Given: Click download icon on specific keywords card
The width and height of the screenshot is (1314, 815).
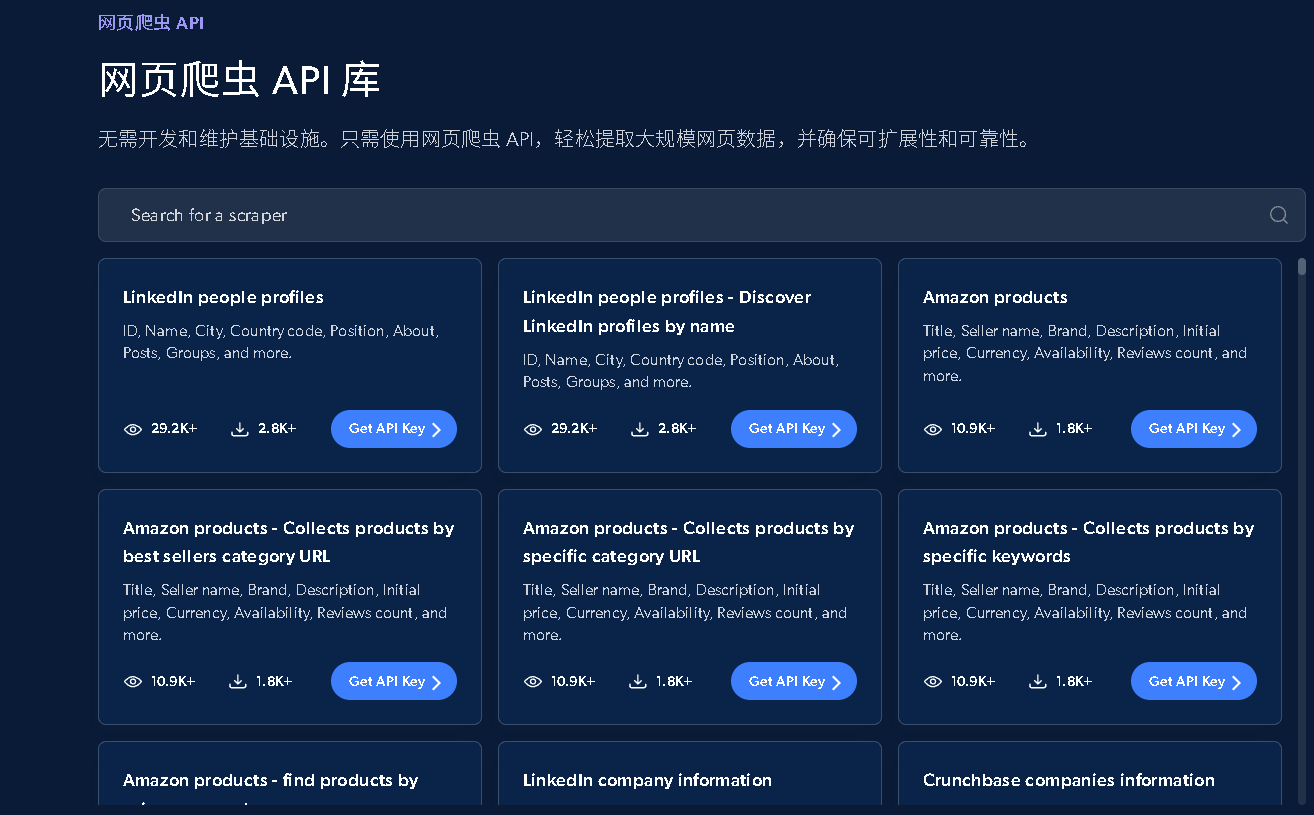Looking at the screenshot, I should click(x=1038, y=682).
